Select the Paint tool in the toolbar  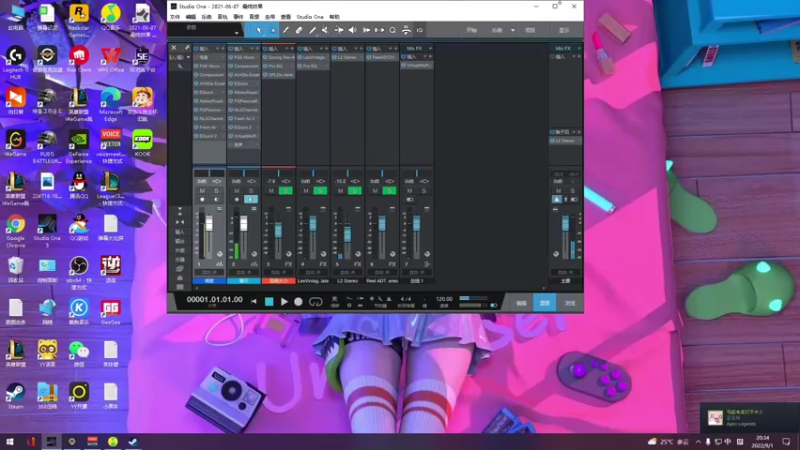[x=312, y=31]
